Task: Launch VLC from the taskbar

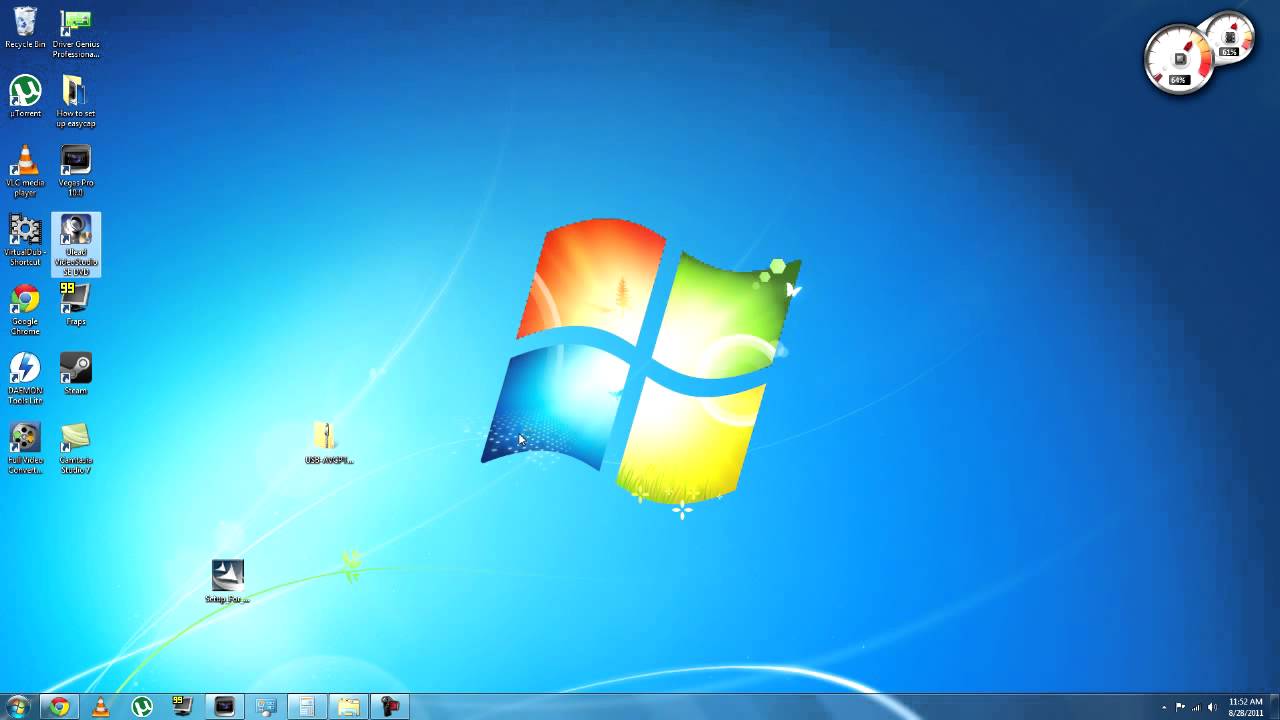Action: (x=101, y=707)
